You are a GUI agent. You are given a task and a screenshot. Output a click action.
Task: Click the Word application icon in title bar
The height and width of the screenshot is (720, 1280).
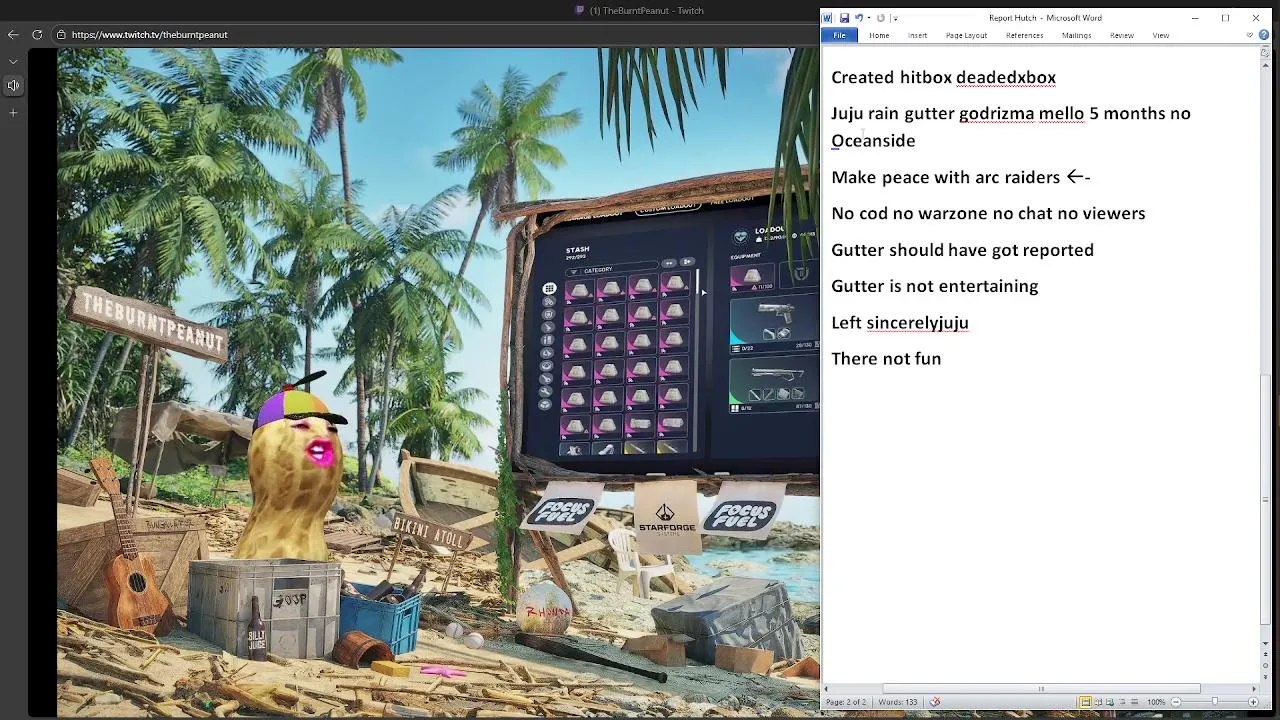pyautogui.click(x=827, y=18)
